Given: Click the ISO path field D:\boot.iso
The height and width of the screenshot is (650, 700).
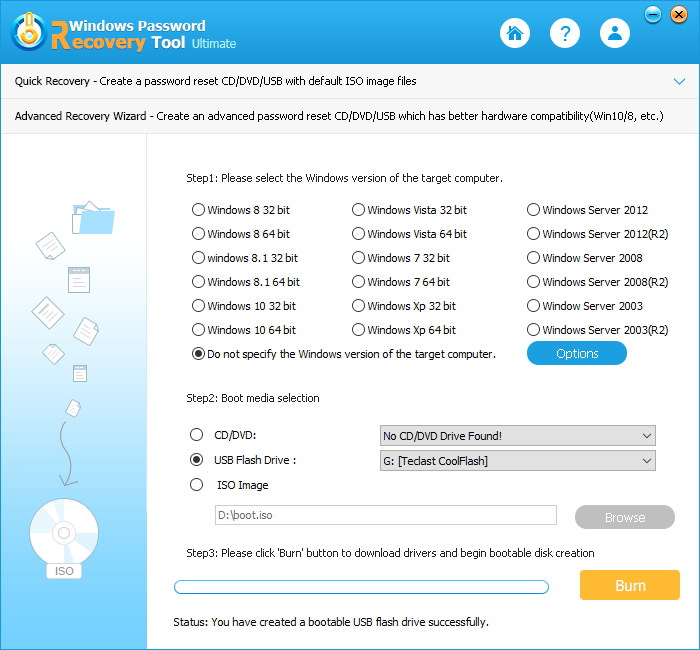Looking at the screenshot, I should click(386, 515).
